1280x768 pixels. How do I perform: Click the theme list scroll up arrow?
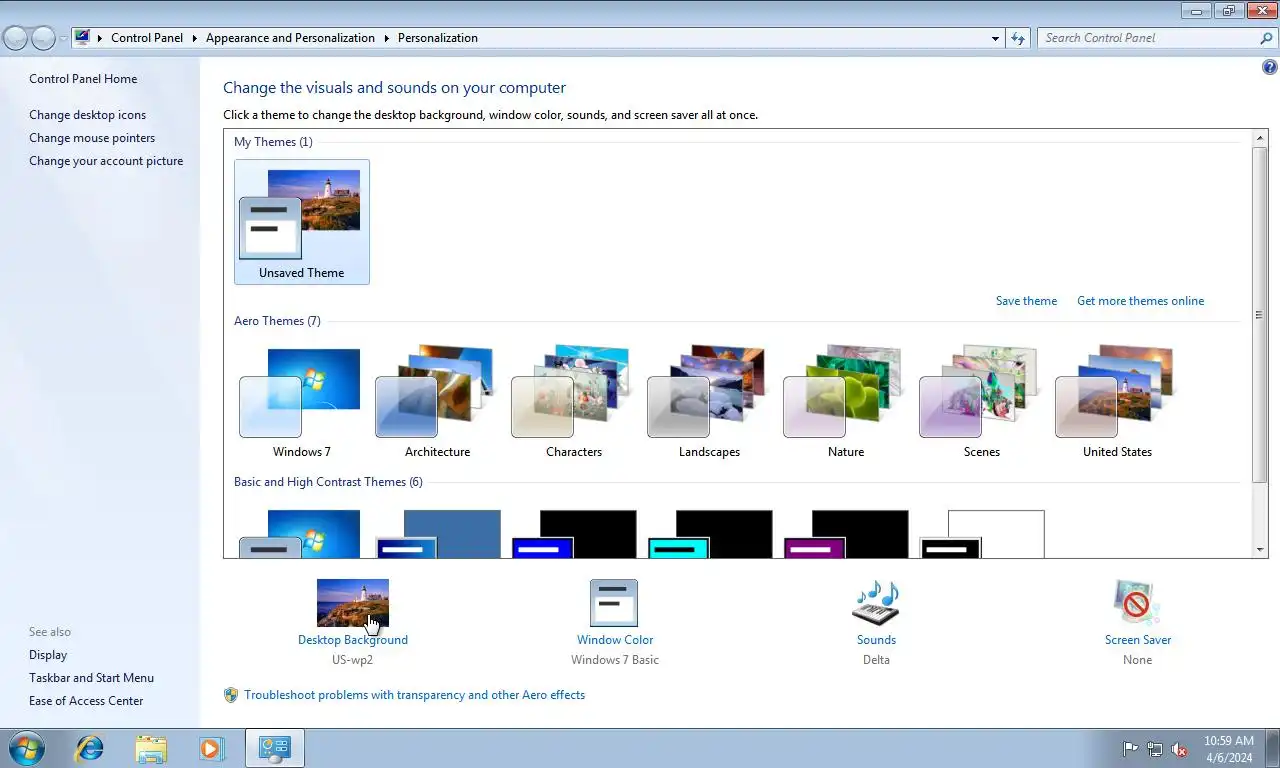pos(1259,137)
